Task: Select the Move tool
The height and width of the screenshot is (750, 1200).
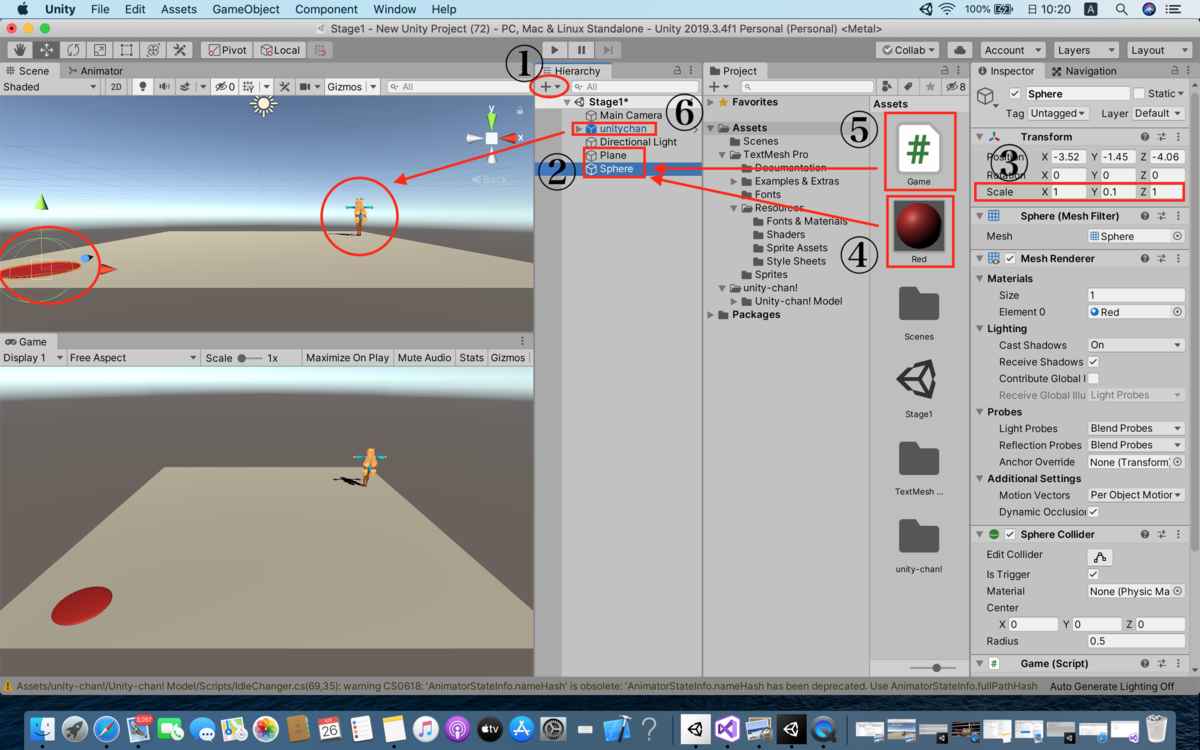Action: 46,50
